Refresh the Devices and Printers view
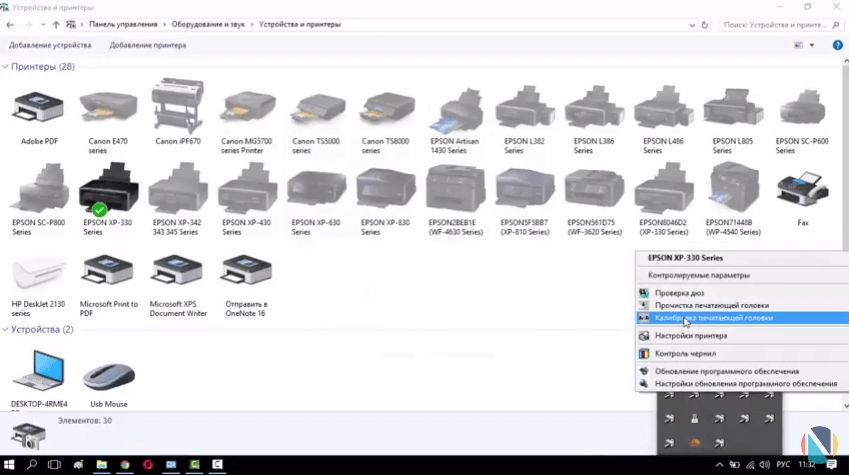This screenshot has width=849, height=475. coord(704,25)
